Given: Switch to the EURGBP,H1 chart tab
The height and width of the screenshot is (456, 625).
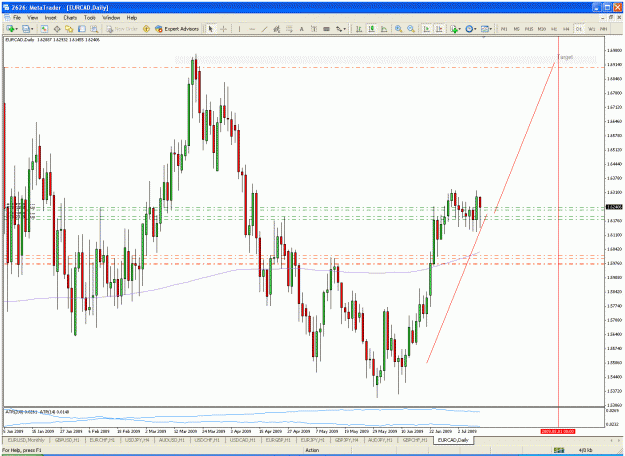Looking at the screenshot, I should (277, 440).
